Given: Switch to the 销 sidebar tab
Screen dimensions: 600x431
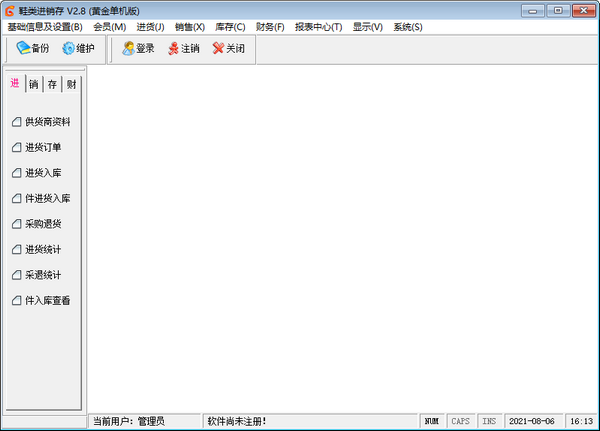Looking at the screenshot, I should click(x=34, y=84).
